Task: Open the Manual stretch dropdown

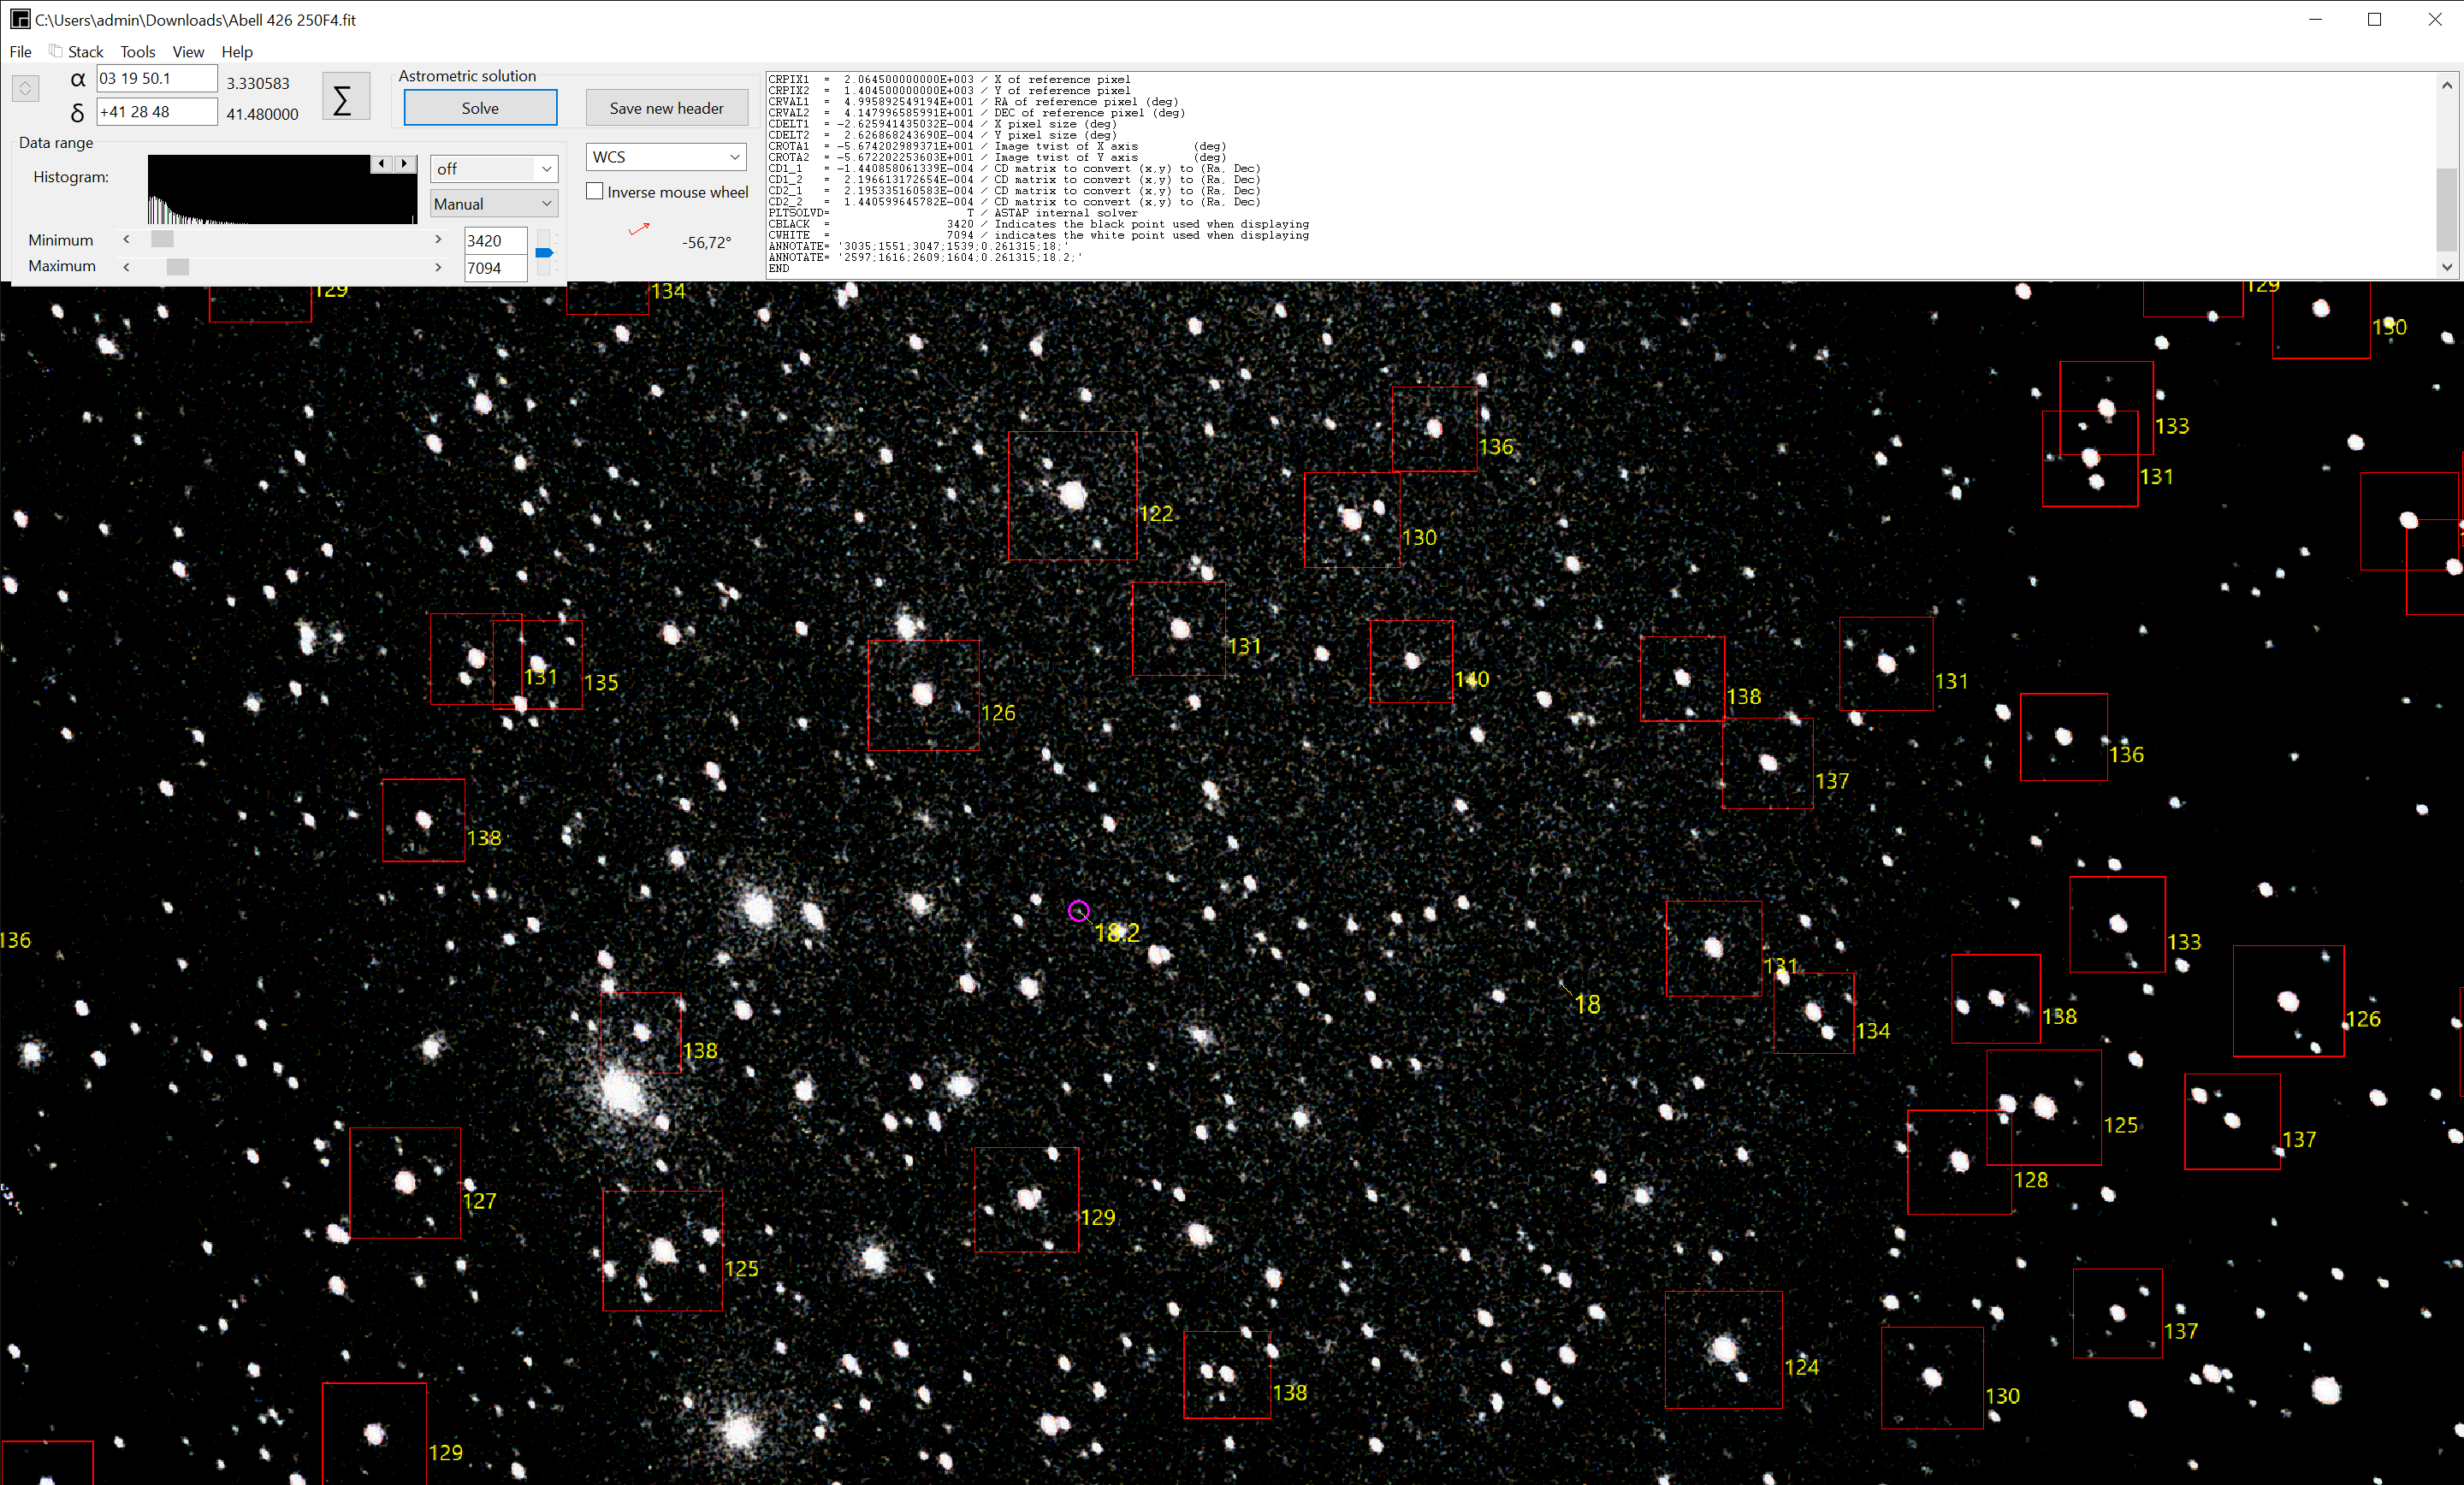Action: [494, 204]
